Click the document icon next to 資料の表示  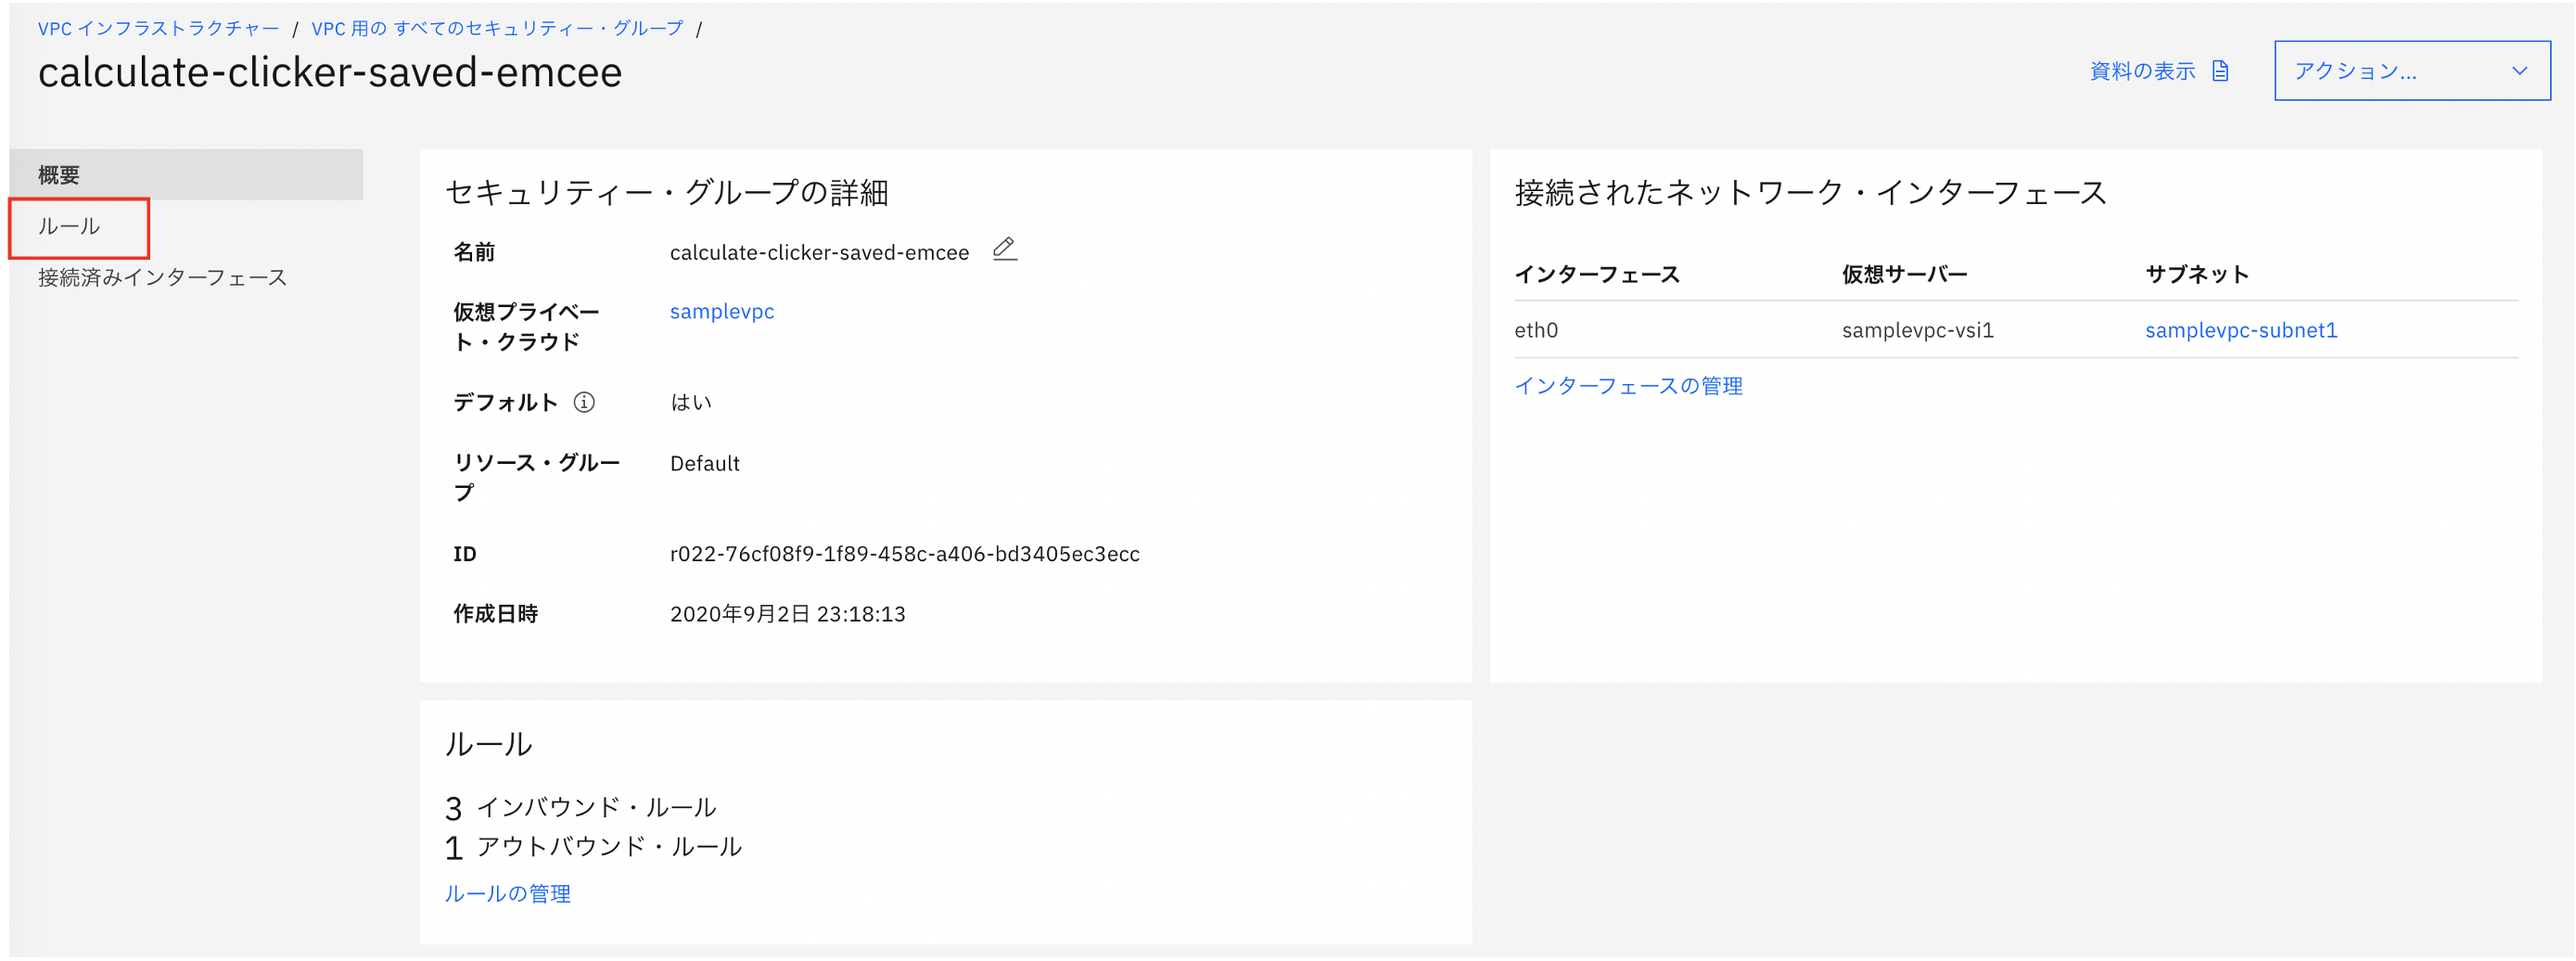click(2220, 71)
